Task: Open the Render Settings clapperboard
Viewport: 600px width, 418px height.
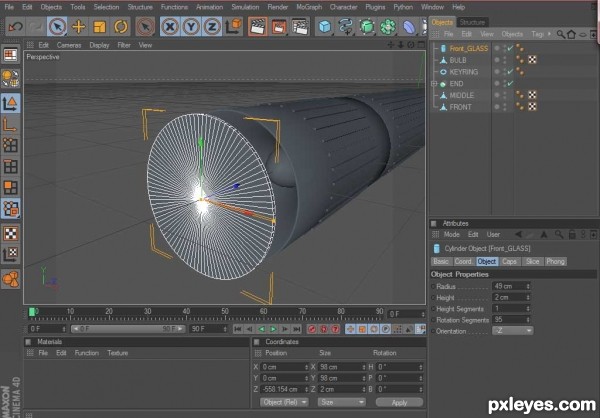Action: (x=300, y=27)
